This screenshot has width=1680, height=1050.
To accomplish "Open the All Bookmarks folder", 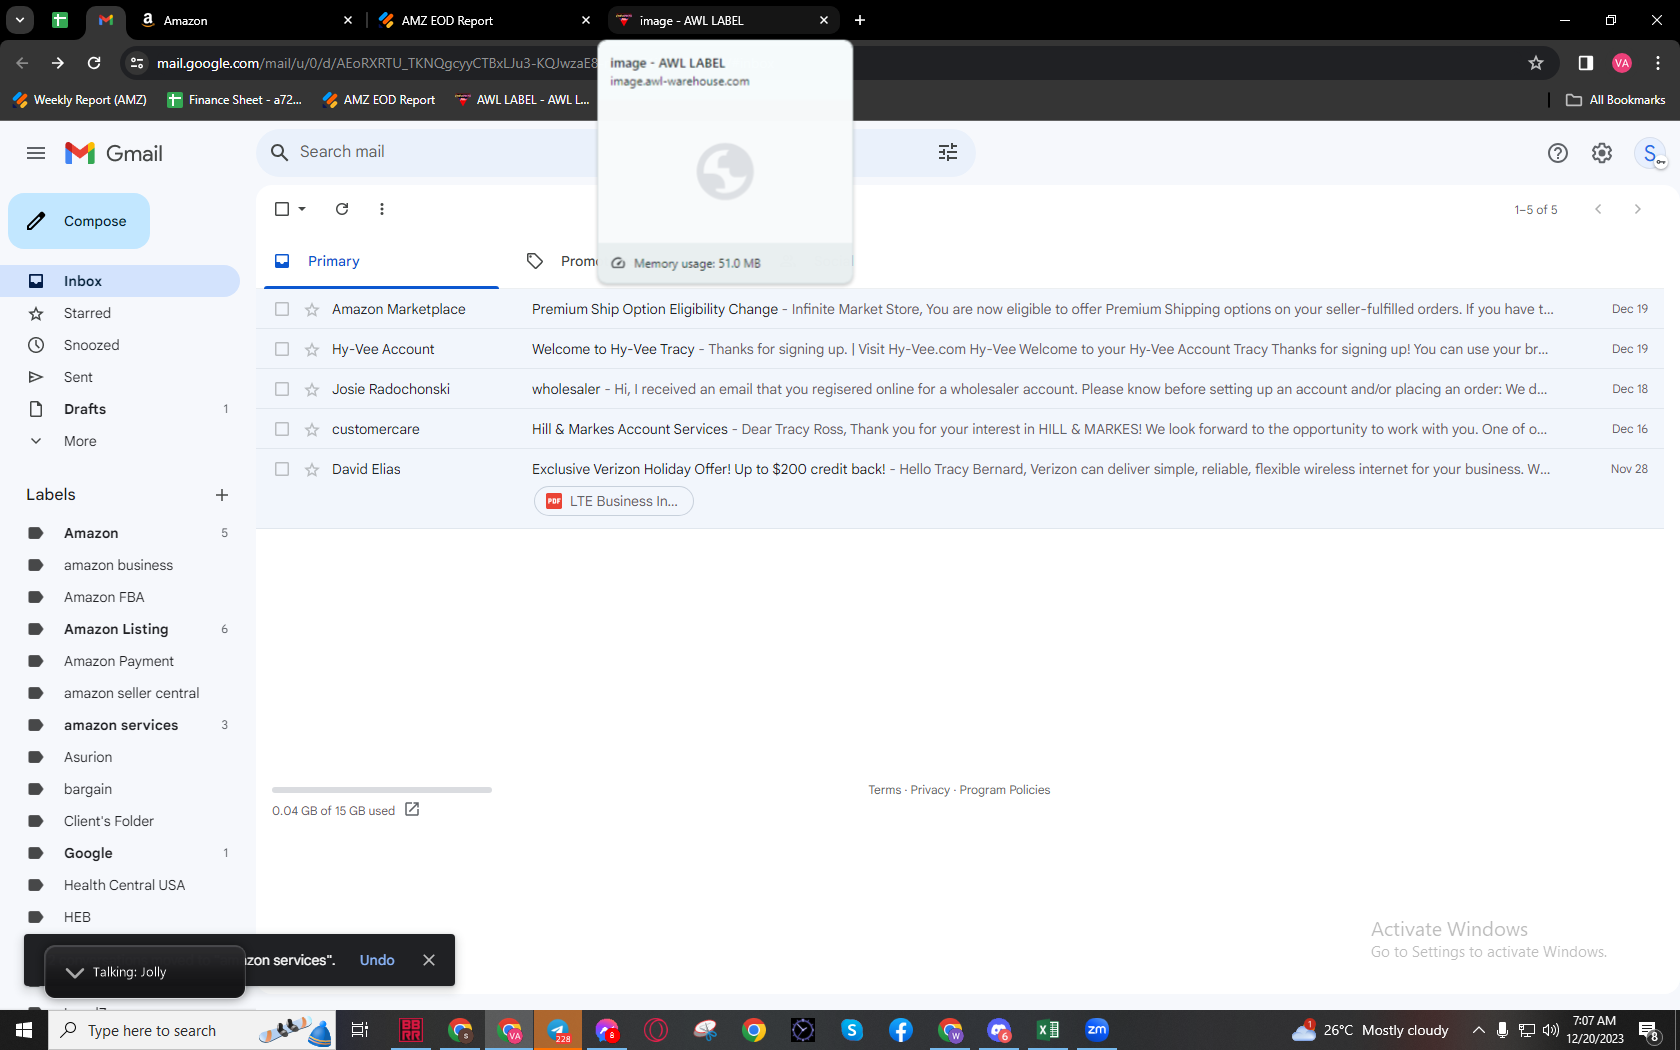I will click(1615, 100).
